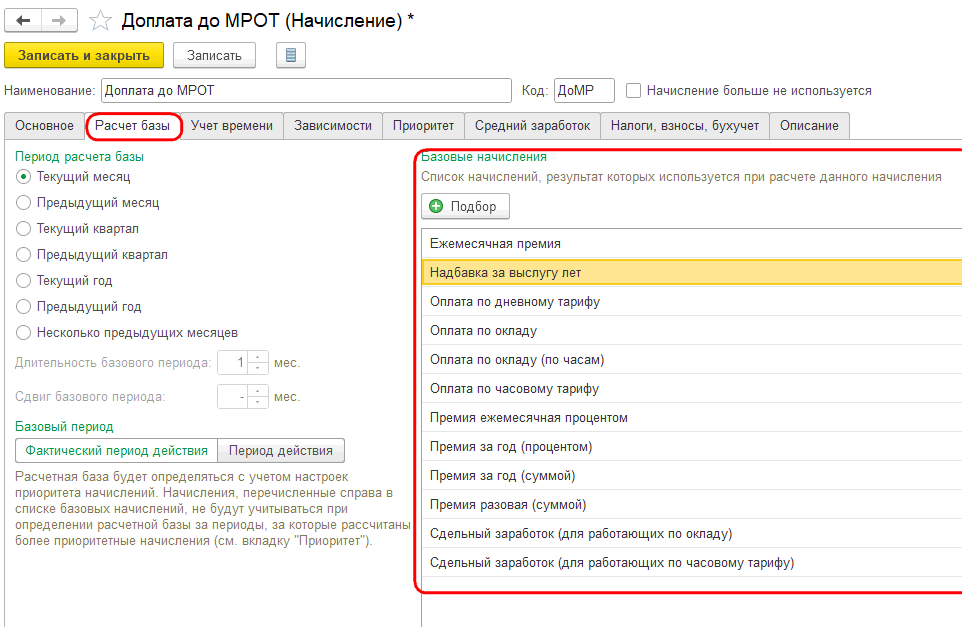
Task: Add the form to favorites with the star
Action: [x=100, y=21]
